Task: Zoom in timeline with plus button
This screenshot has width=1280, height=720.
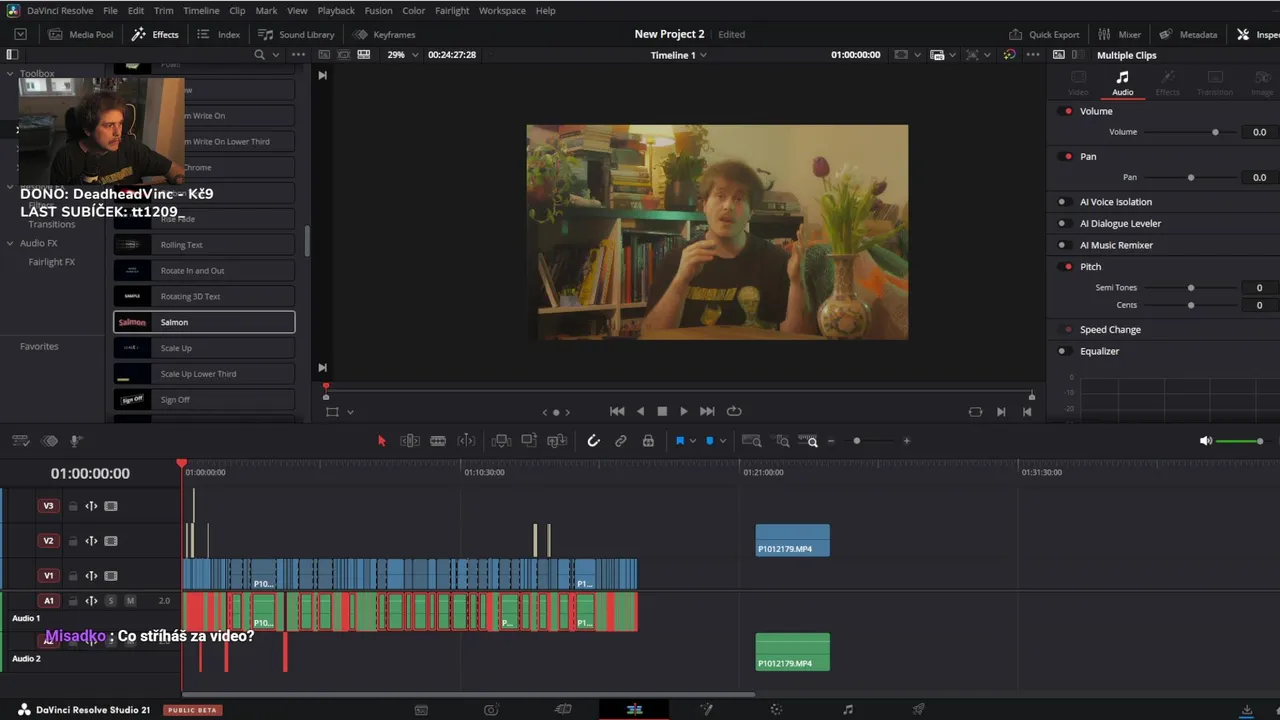Action: pyautogui.click(x=907, y=441)
